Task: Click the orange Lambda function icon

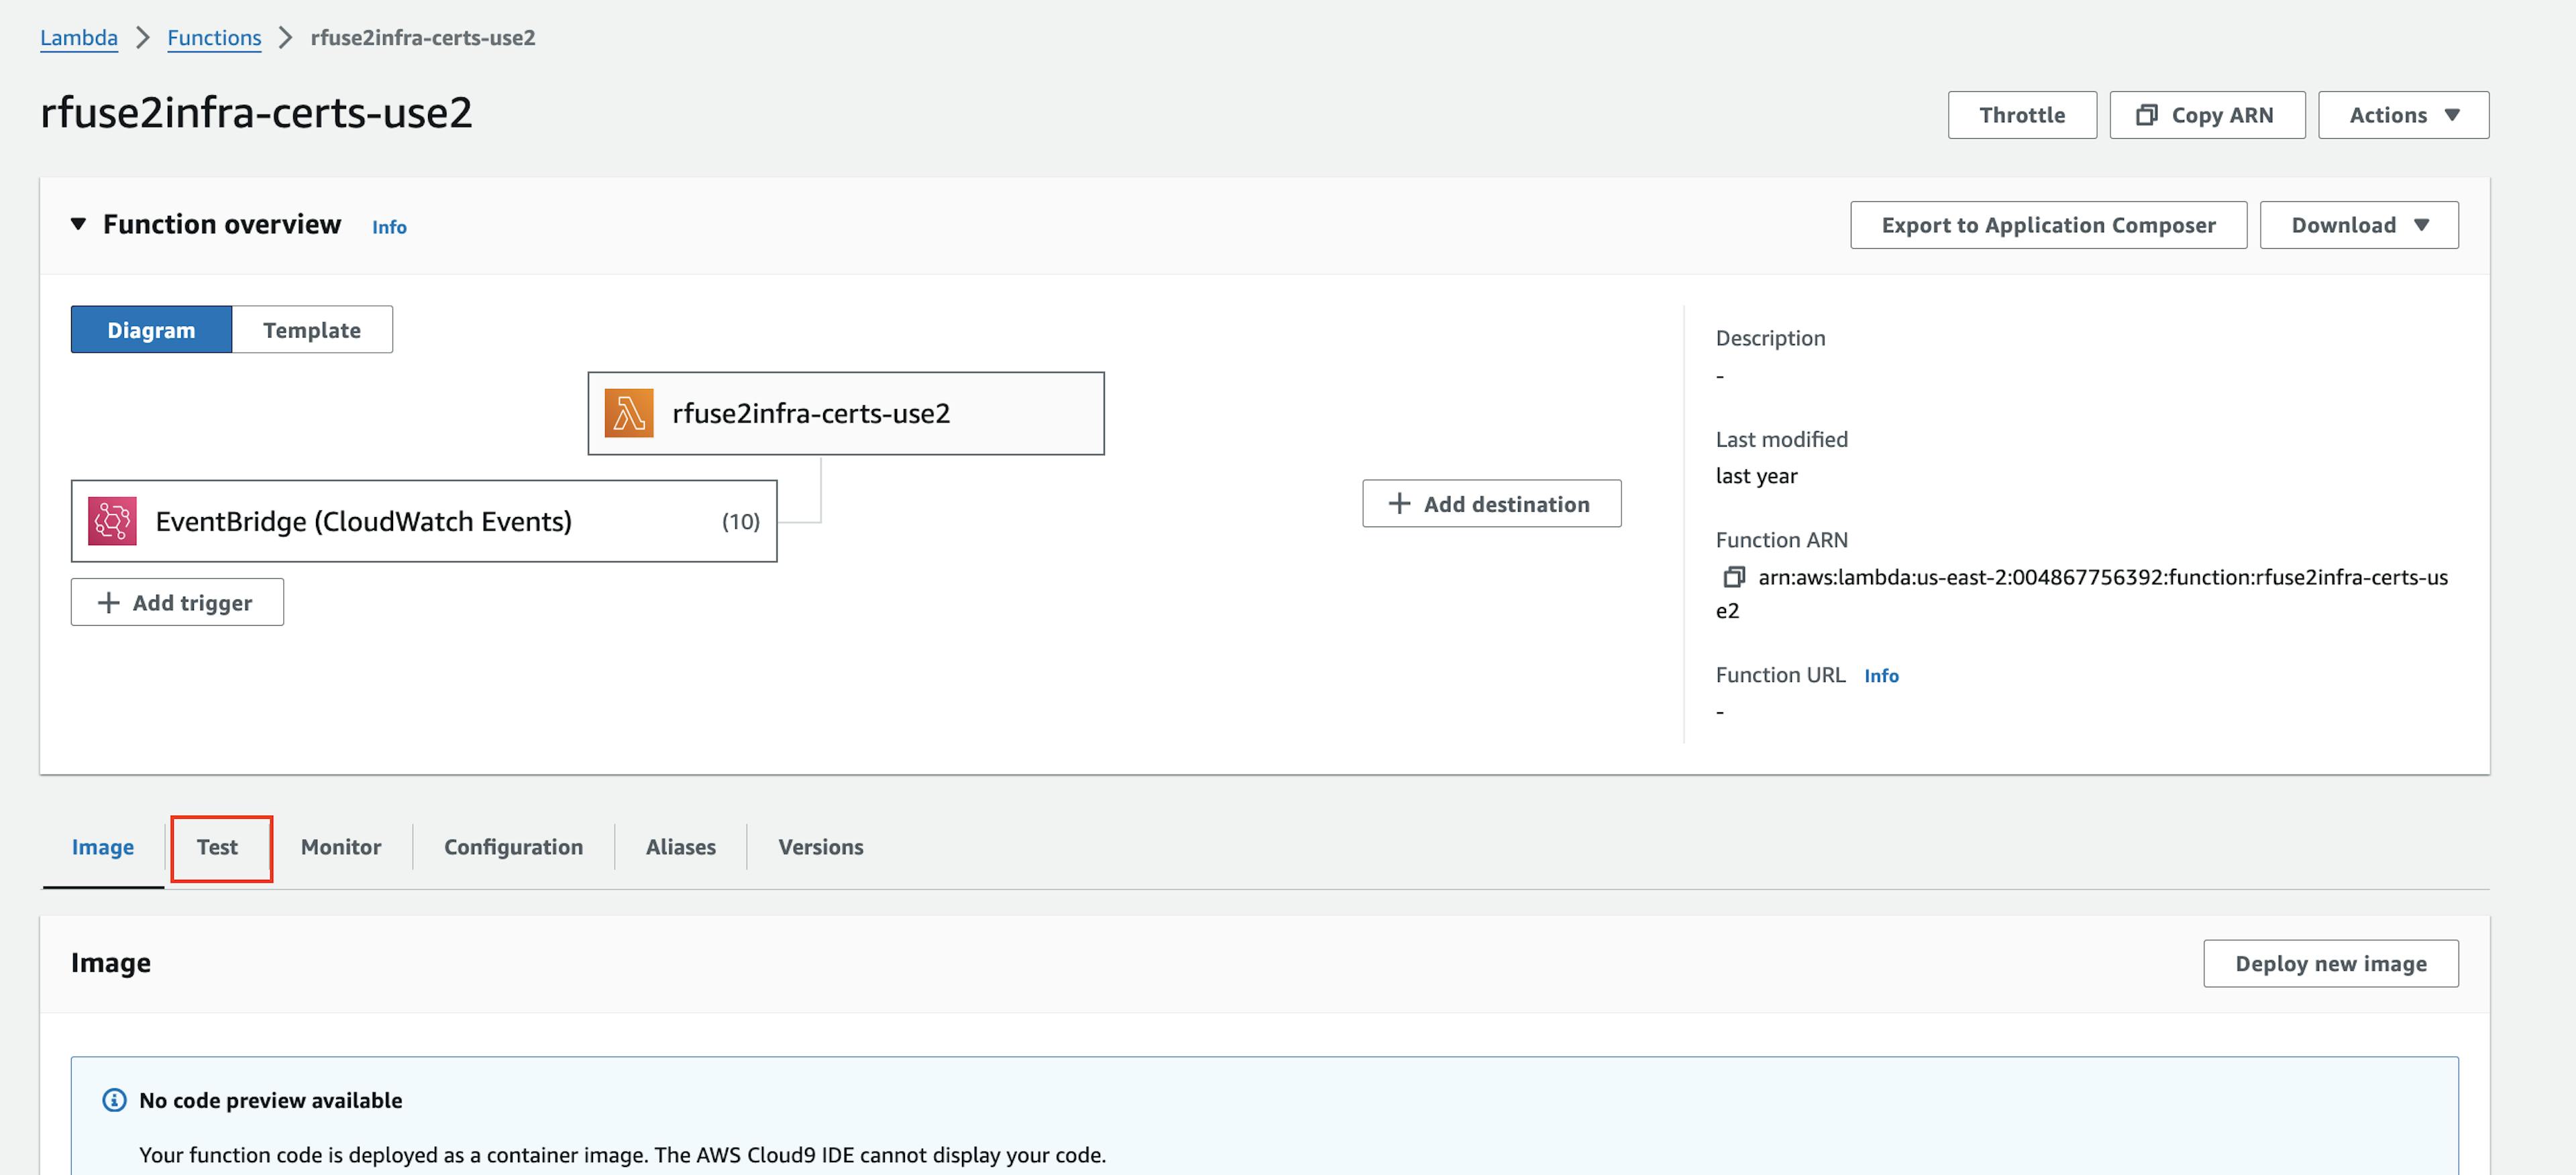Action: pyautogui.click(x=628, y=413)
